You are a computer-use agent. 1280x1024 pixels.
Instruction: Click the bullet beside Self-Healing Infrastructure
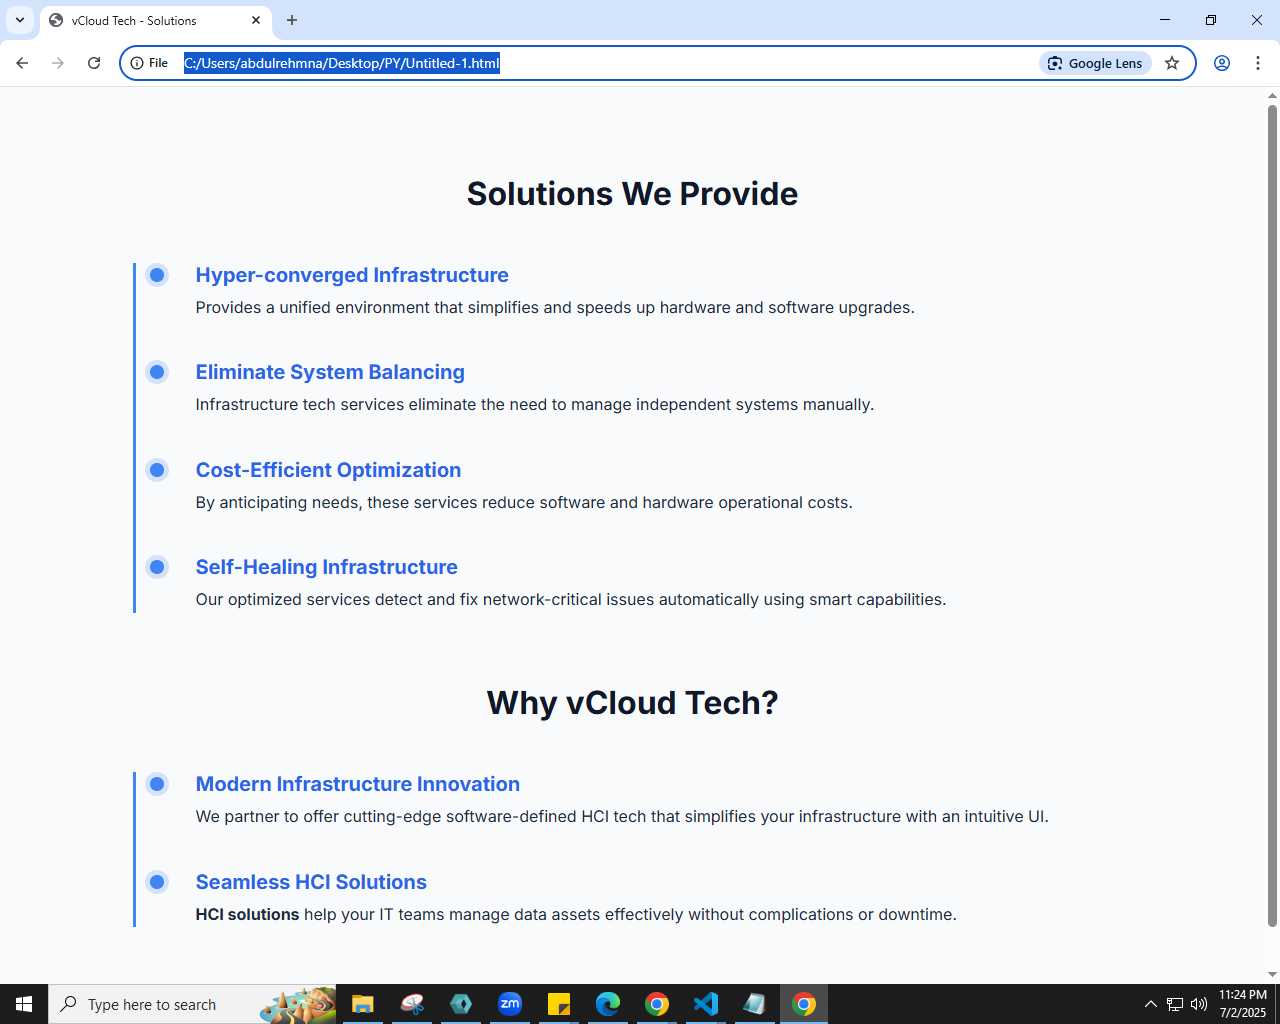[157, 567]
